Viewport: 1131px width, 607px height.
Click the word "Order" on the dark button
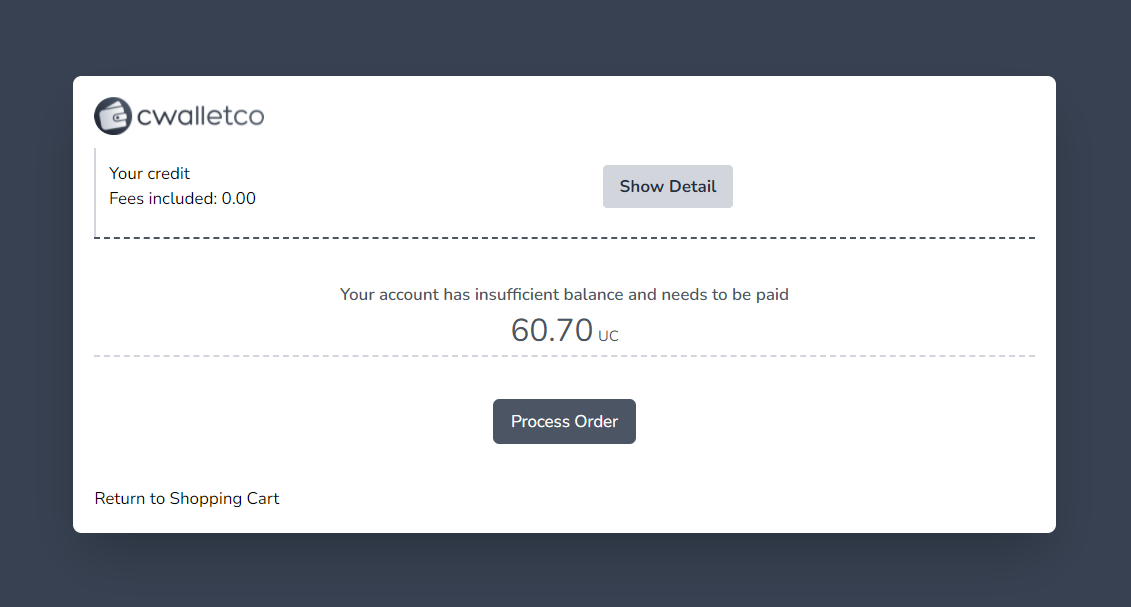point(594,422)
